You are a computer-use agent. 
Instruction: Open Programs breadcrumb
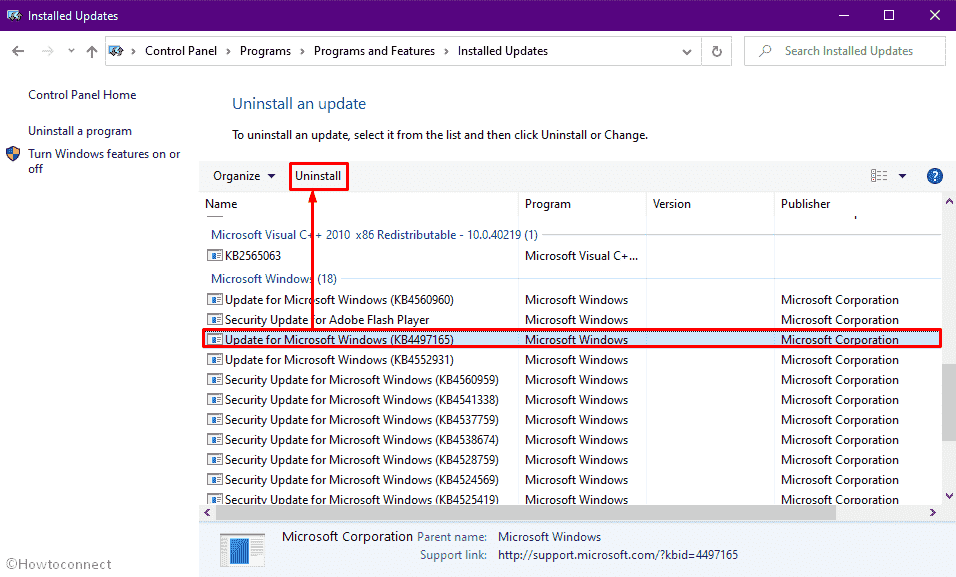(265, 51)
